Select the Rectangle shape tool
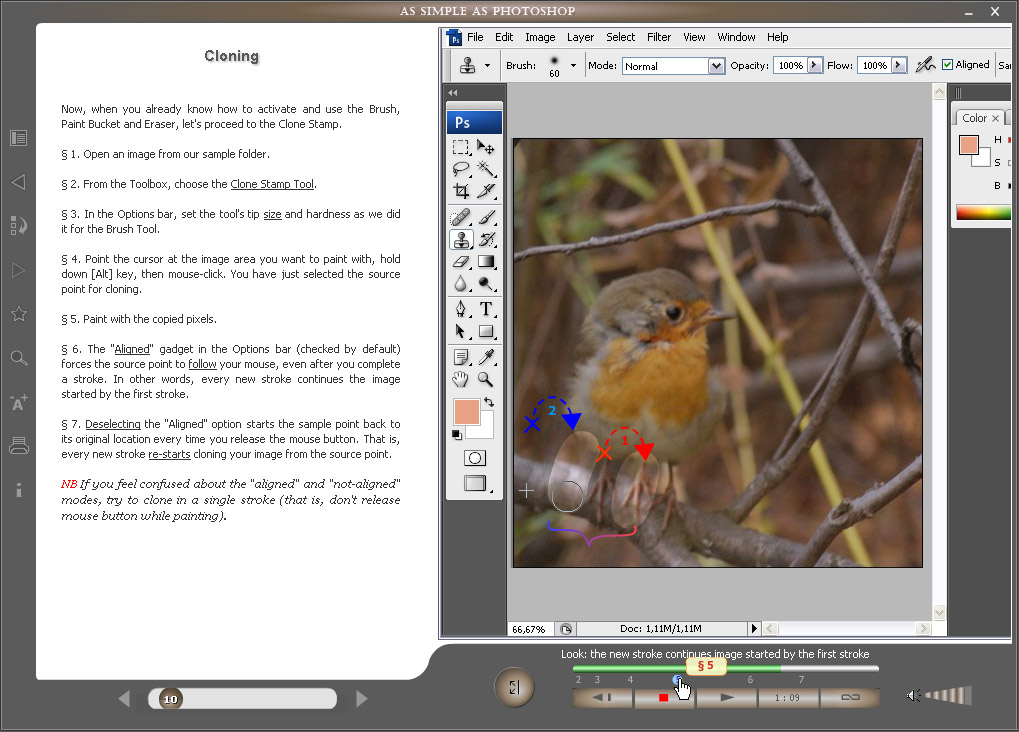This screenshot has width=1019, height=732. [x=485, y=332]
